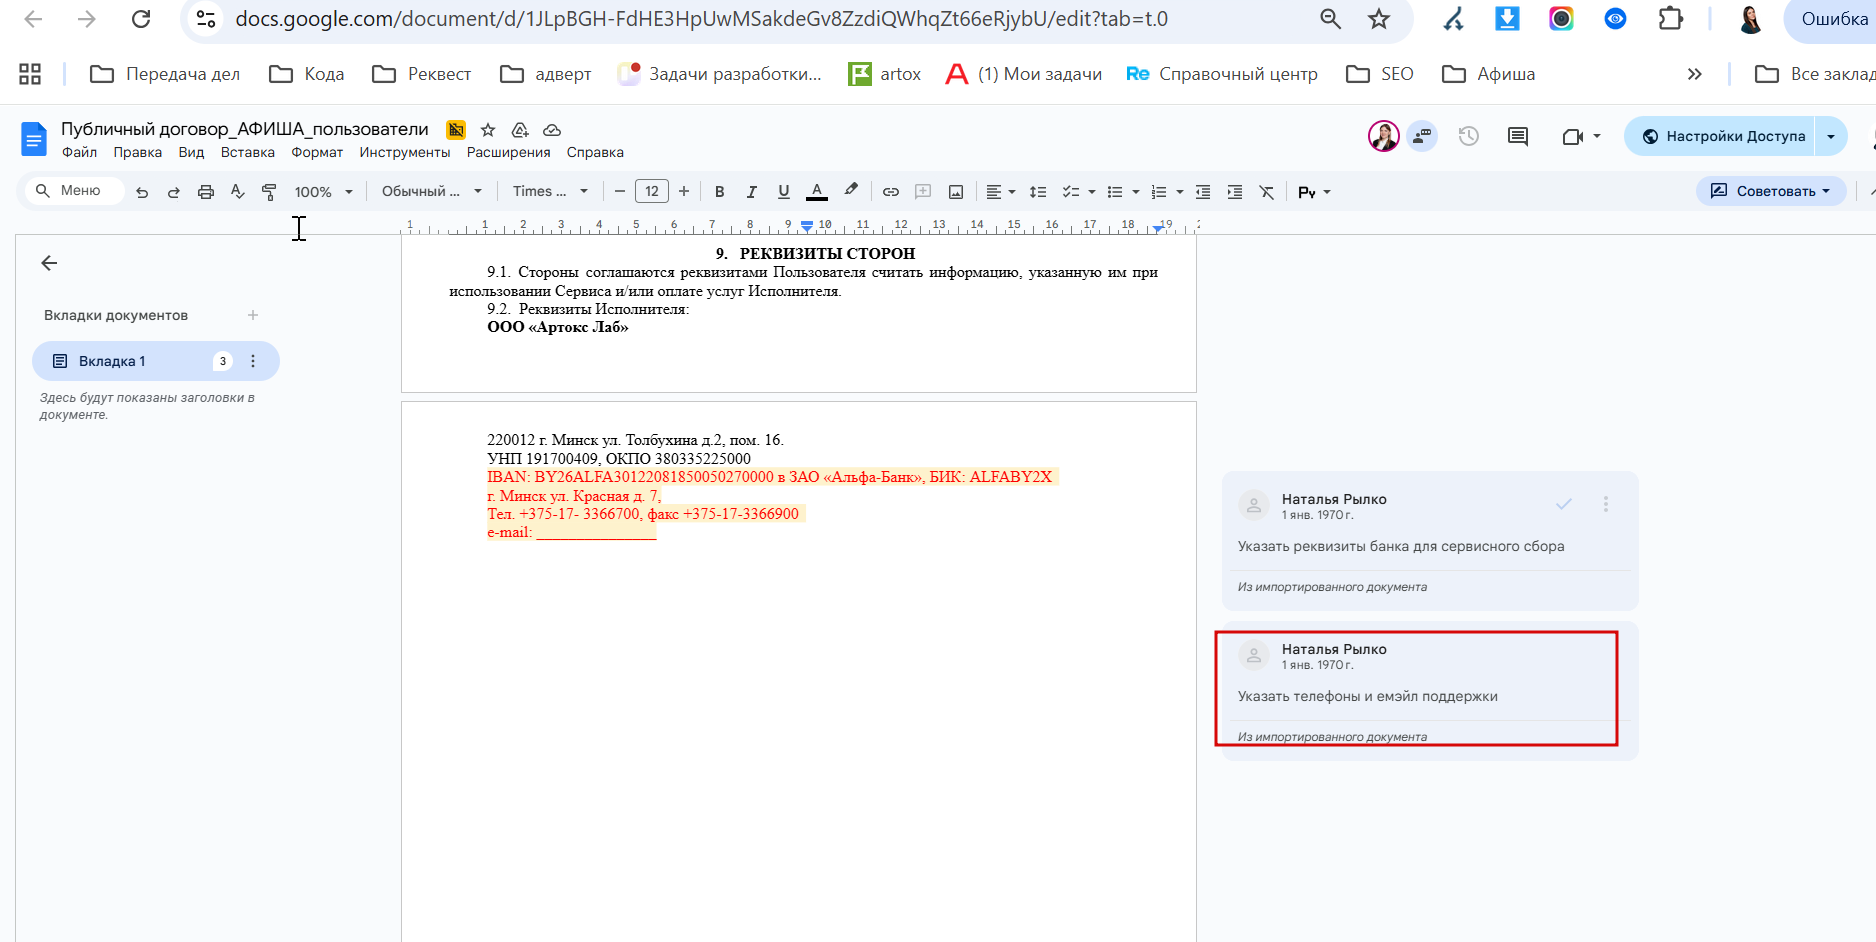1876x942 pixels.
Task: Toggle underline formatting
Action: click(x=784, y=192)
